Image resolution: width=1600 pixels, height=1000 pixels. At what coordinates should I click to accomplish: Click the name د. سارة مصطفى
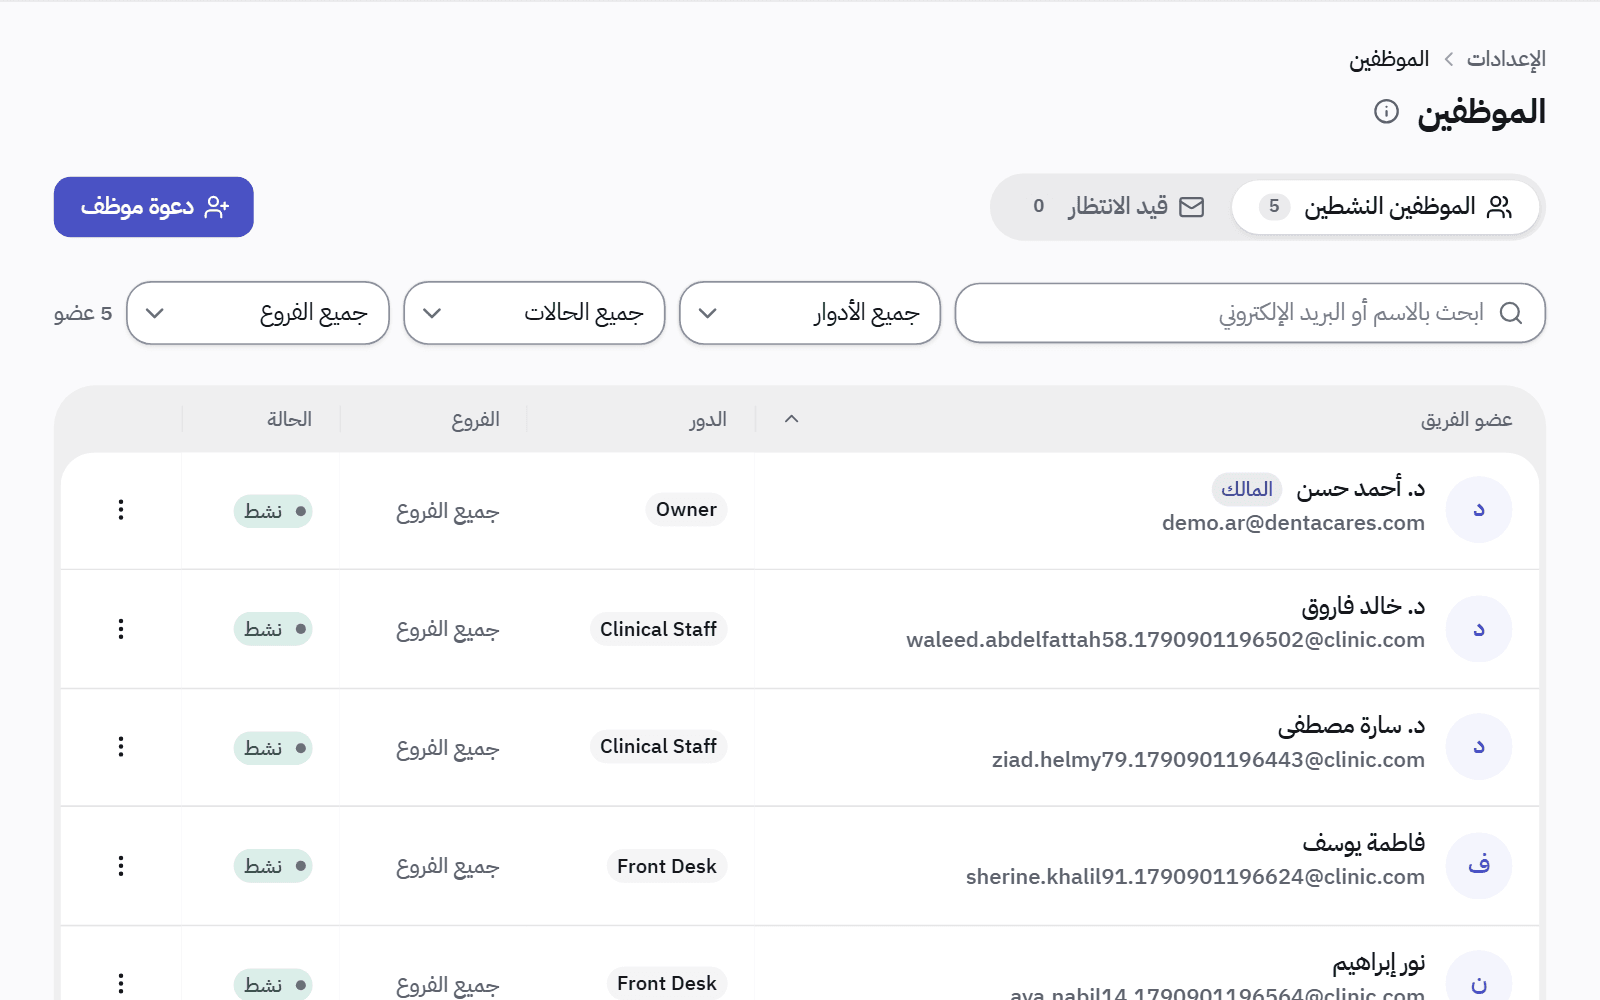[x=1351, y=725]
